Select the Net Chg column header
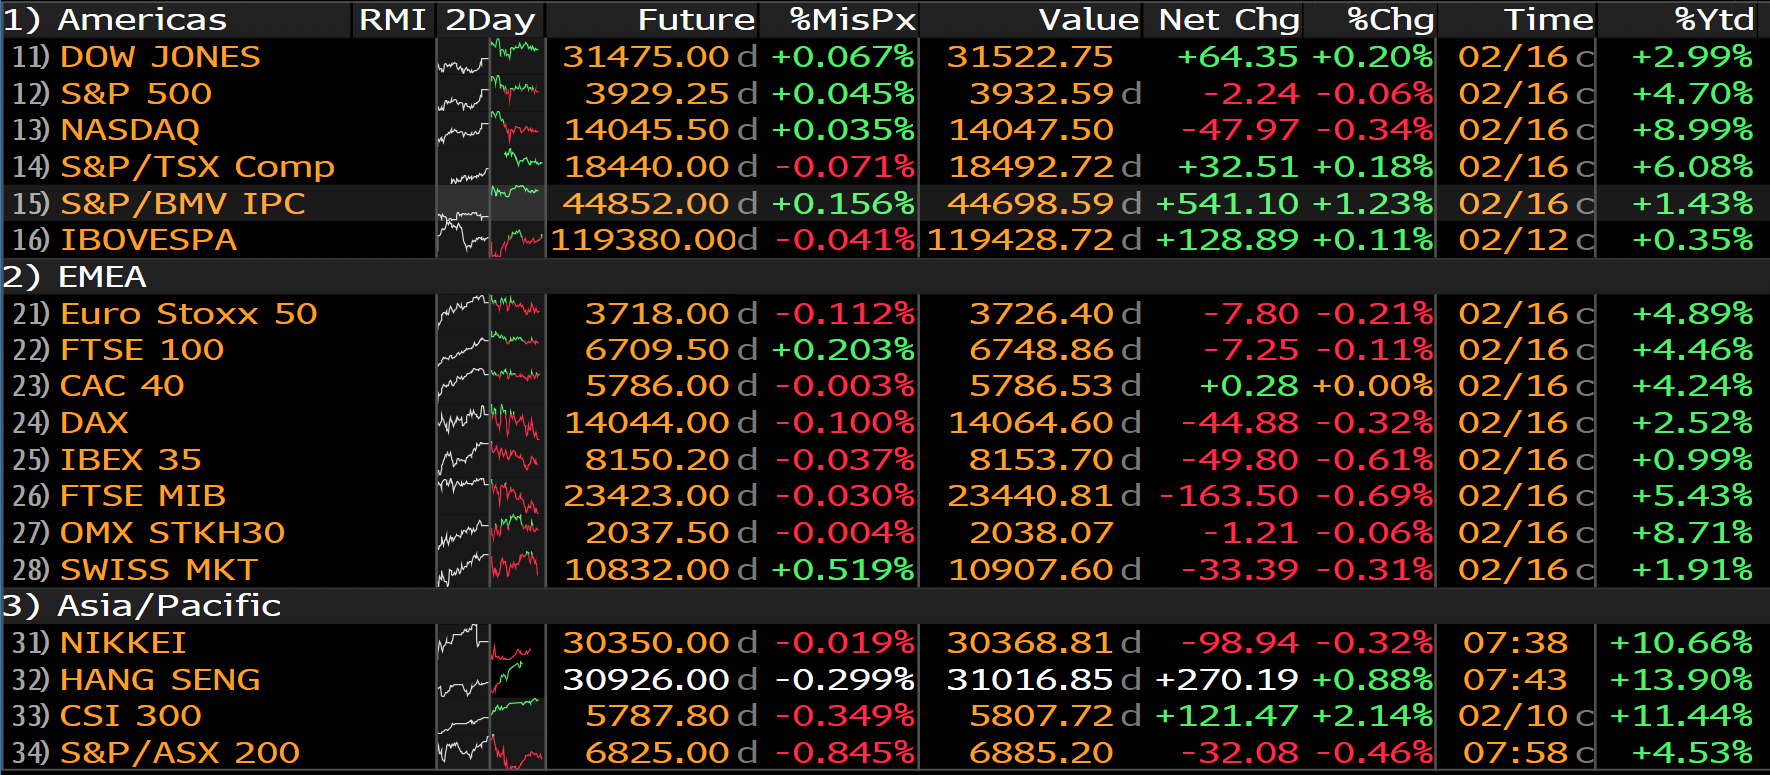1770x775 pixels. pos(1228,19)
